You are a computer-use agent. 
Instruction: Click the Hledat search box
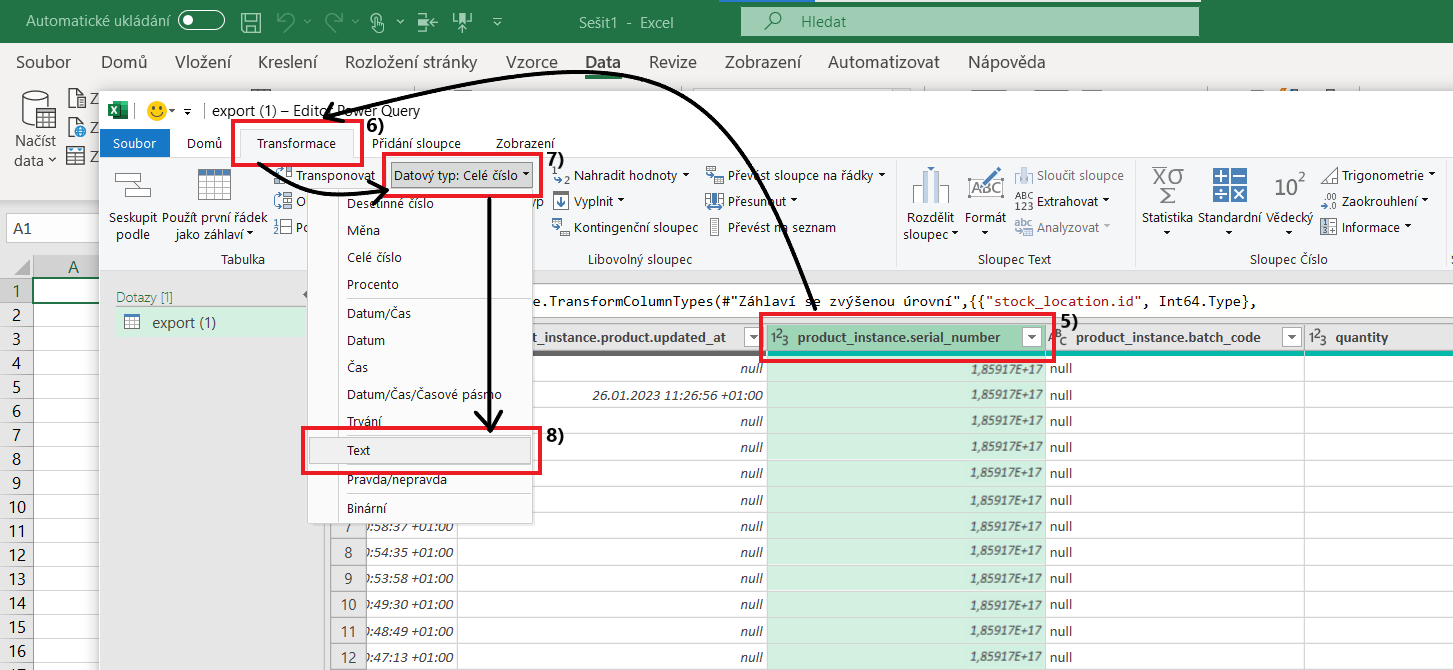[968, 21]
